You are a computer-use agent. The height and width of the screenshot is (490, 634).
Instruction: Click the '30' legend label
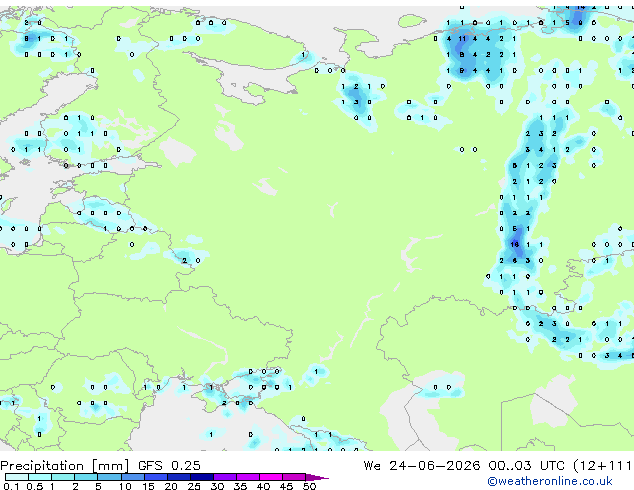[217, 486]
